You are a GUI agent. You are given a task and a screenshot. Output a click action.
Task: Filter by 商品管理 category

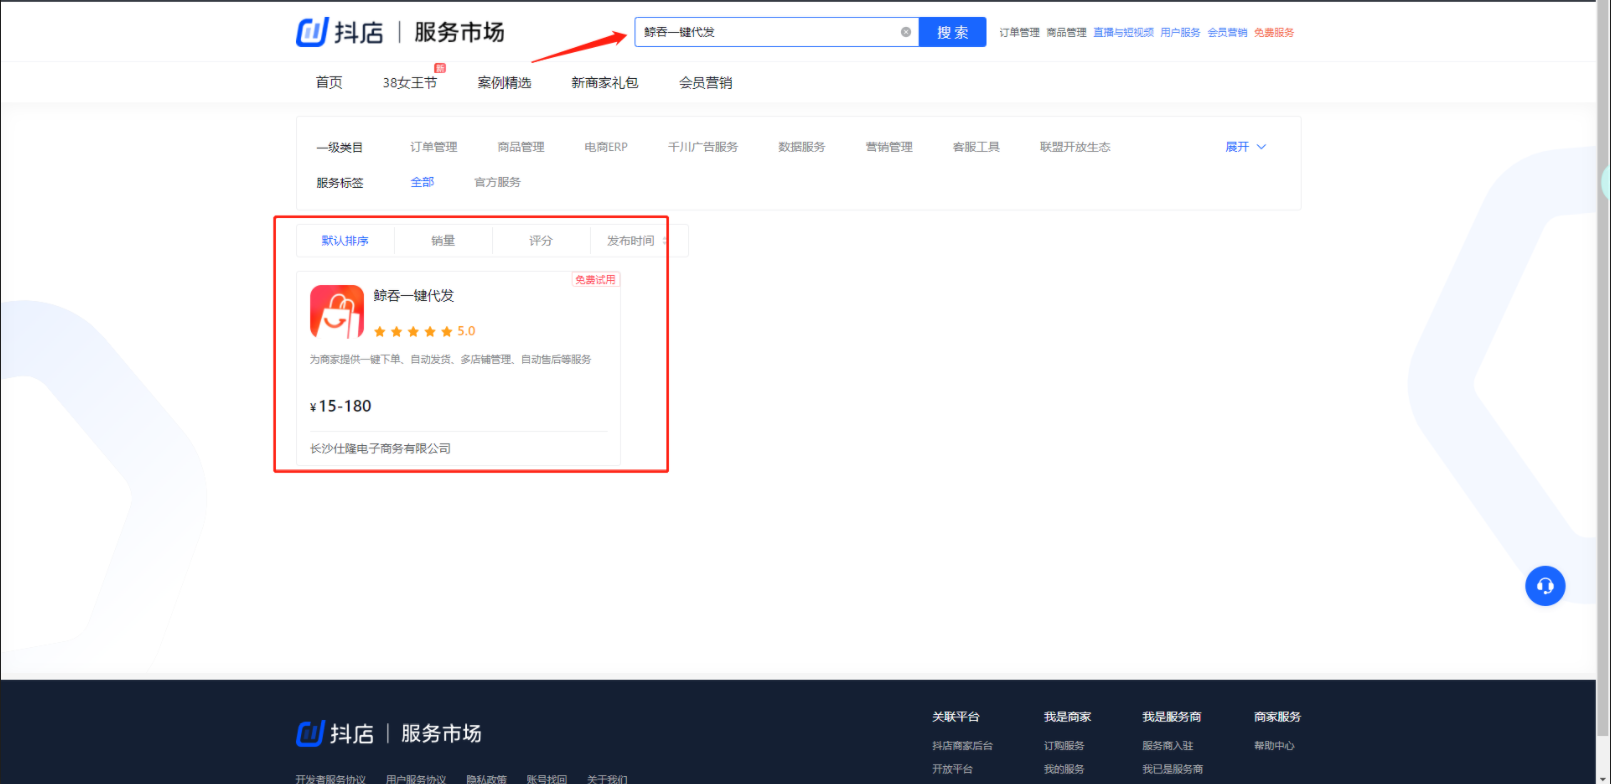[x=521, y=147]
